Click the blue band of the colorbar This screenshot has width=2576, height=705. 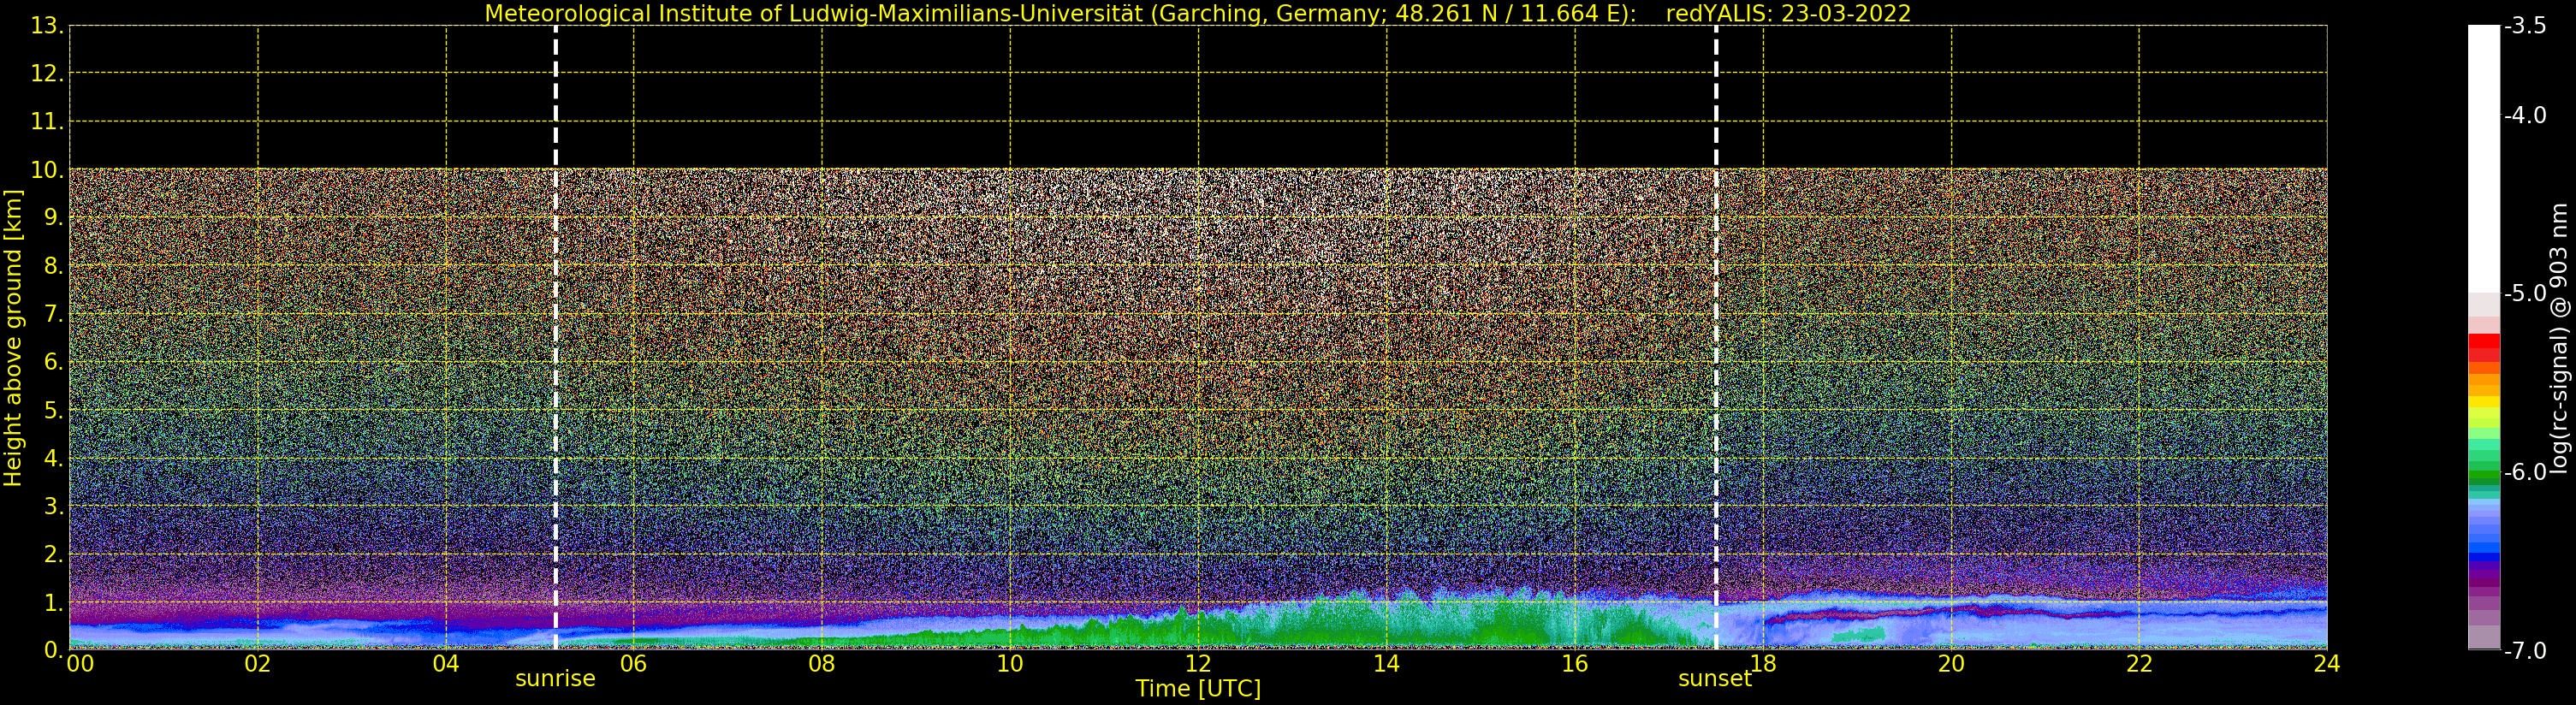[2484, 530]
